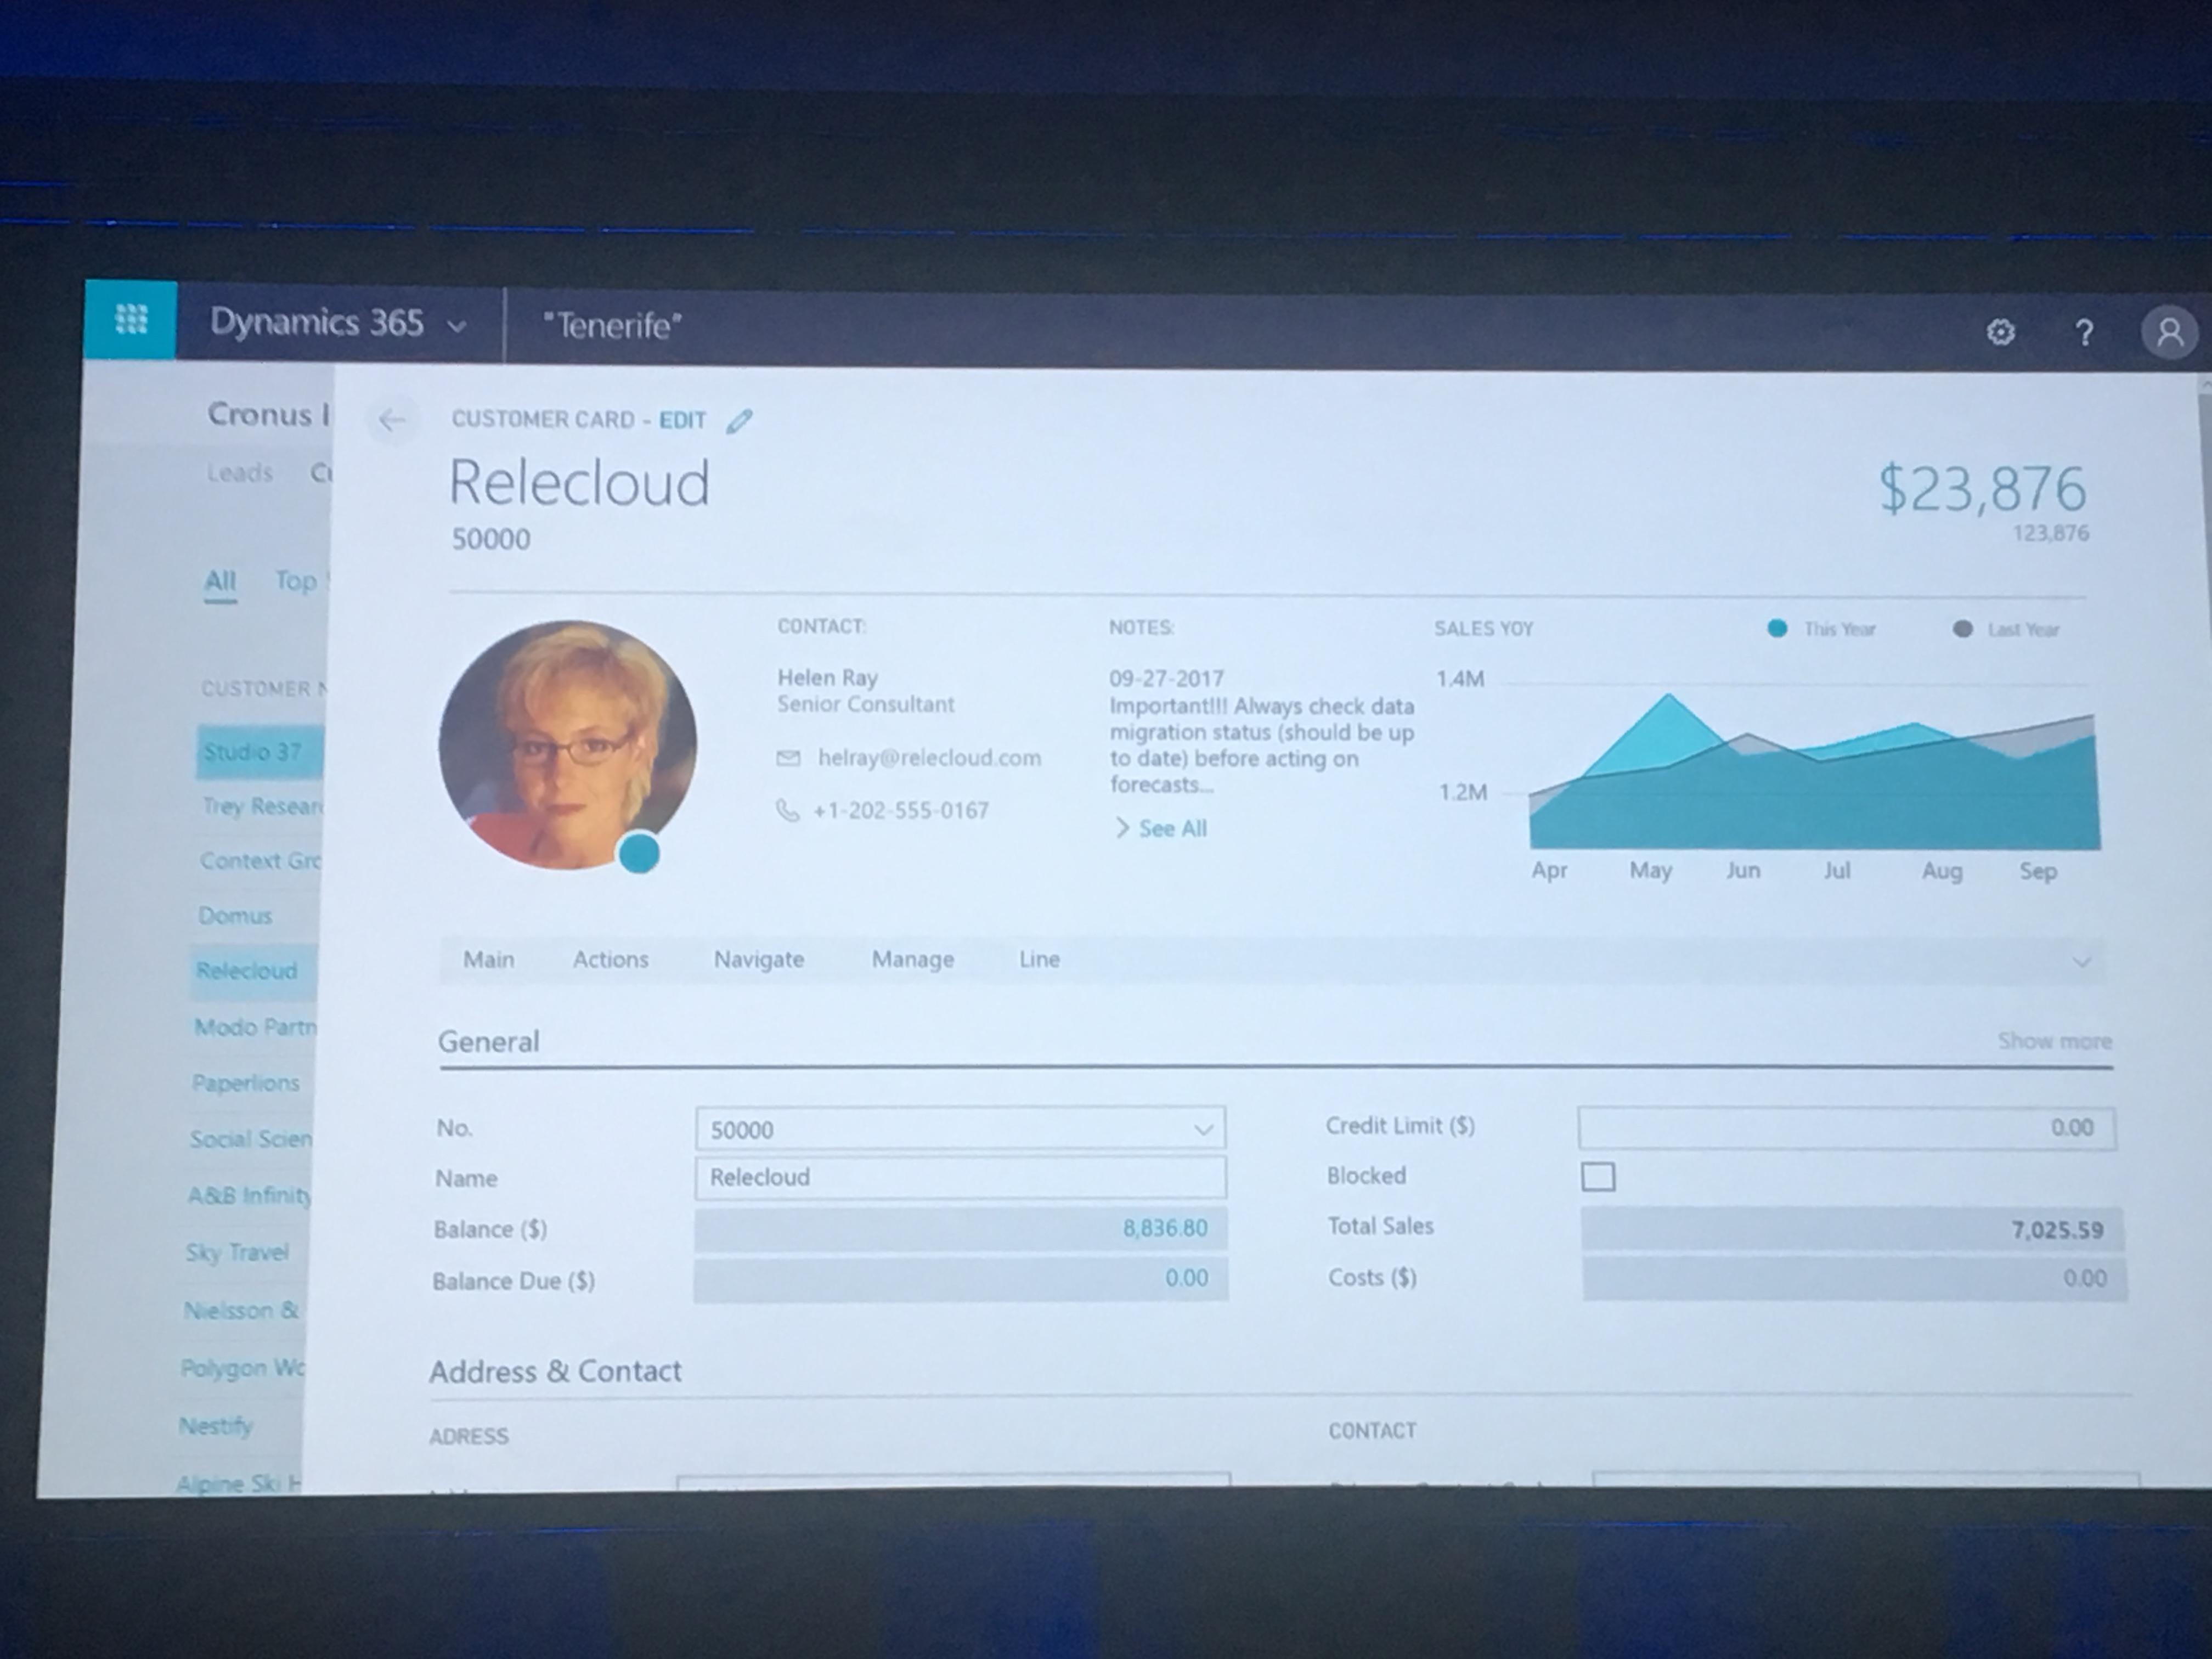Select Nestify customer row
The height and width of the screenshot is (1659, 2212).
point(215,1426)
